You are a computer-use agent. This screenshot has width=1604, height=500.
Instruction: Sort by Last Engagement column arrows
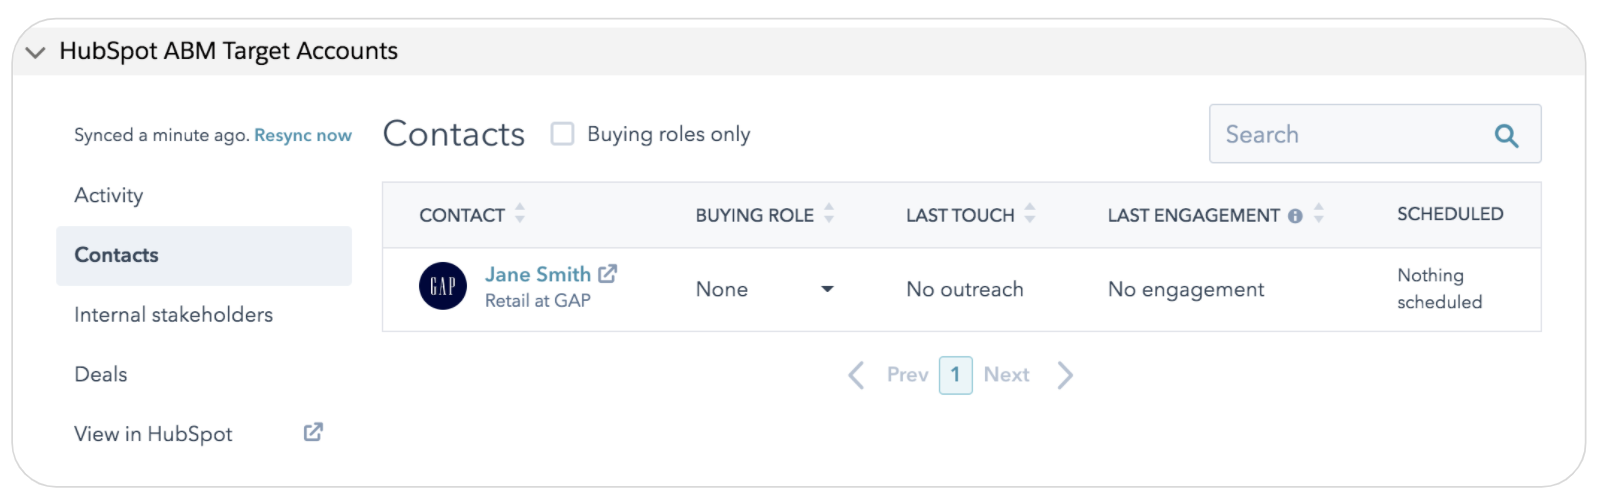[1319, 213]
